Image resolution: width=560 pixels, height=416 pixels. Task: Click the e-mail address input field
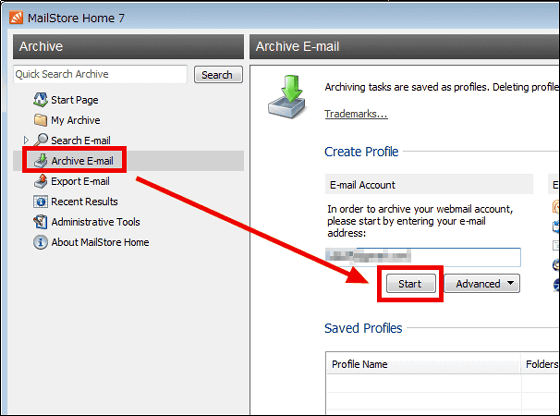423,257
